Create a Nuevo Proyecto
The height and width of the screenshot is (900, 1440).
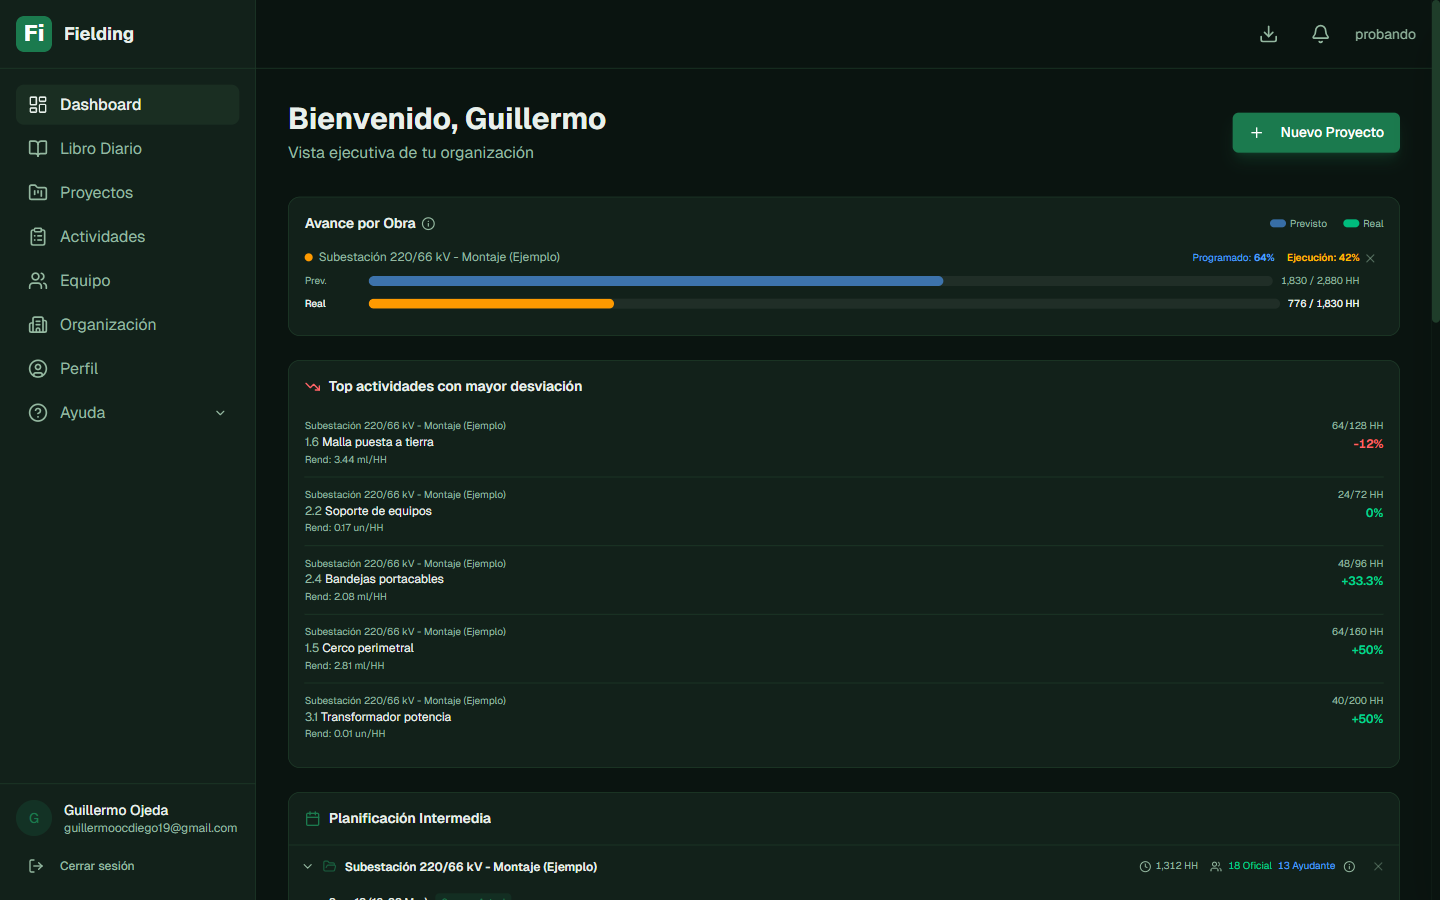click(x=1315, y=133)
